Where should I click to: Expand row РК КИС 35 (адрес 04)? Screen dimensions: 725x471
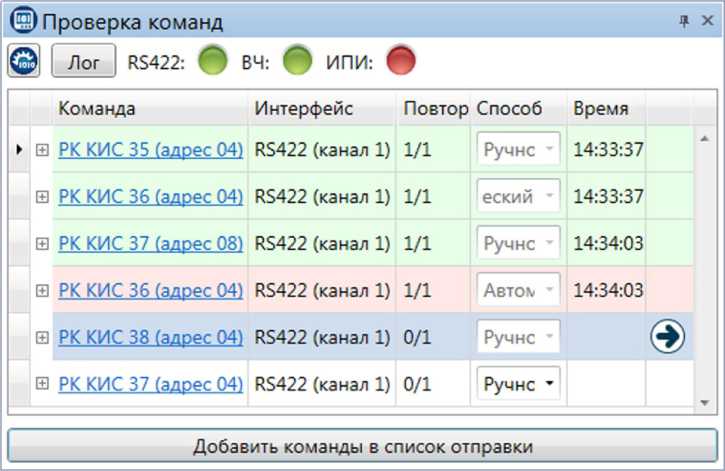pos(42,150)
